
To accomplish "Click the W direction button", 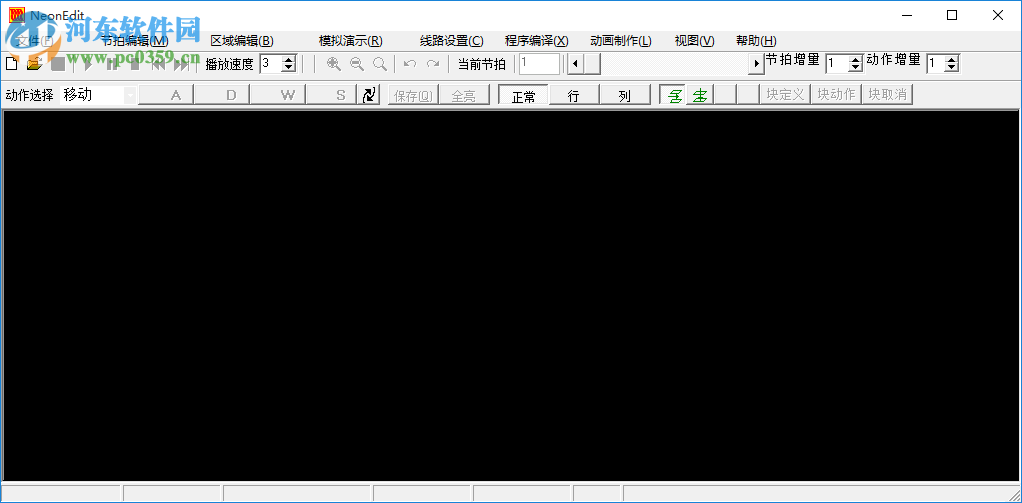I will click(x=278, y=95).
